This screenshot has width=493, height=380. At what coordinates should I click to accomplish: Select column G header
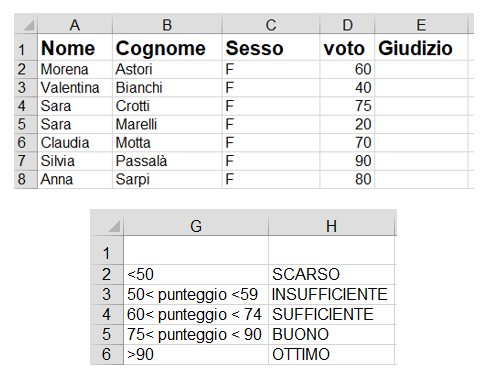pos(196,223)
